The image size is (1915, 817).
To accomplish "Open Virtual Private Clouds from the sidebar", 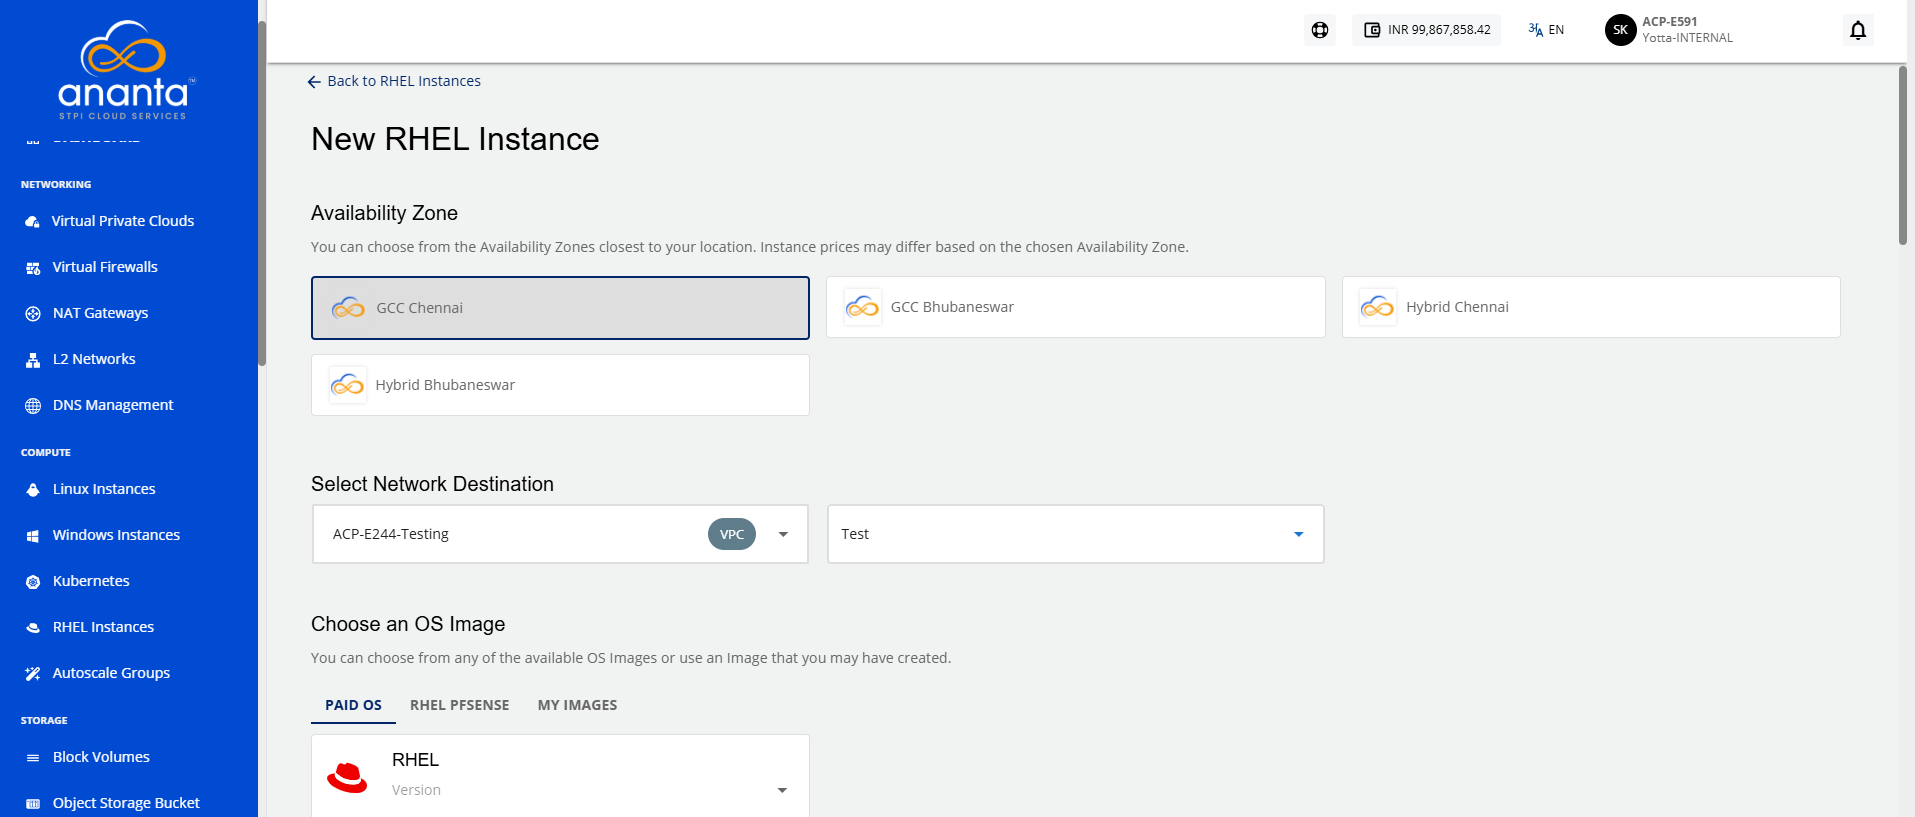I will point(123,221).
